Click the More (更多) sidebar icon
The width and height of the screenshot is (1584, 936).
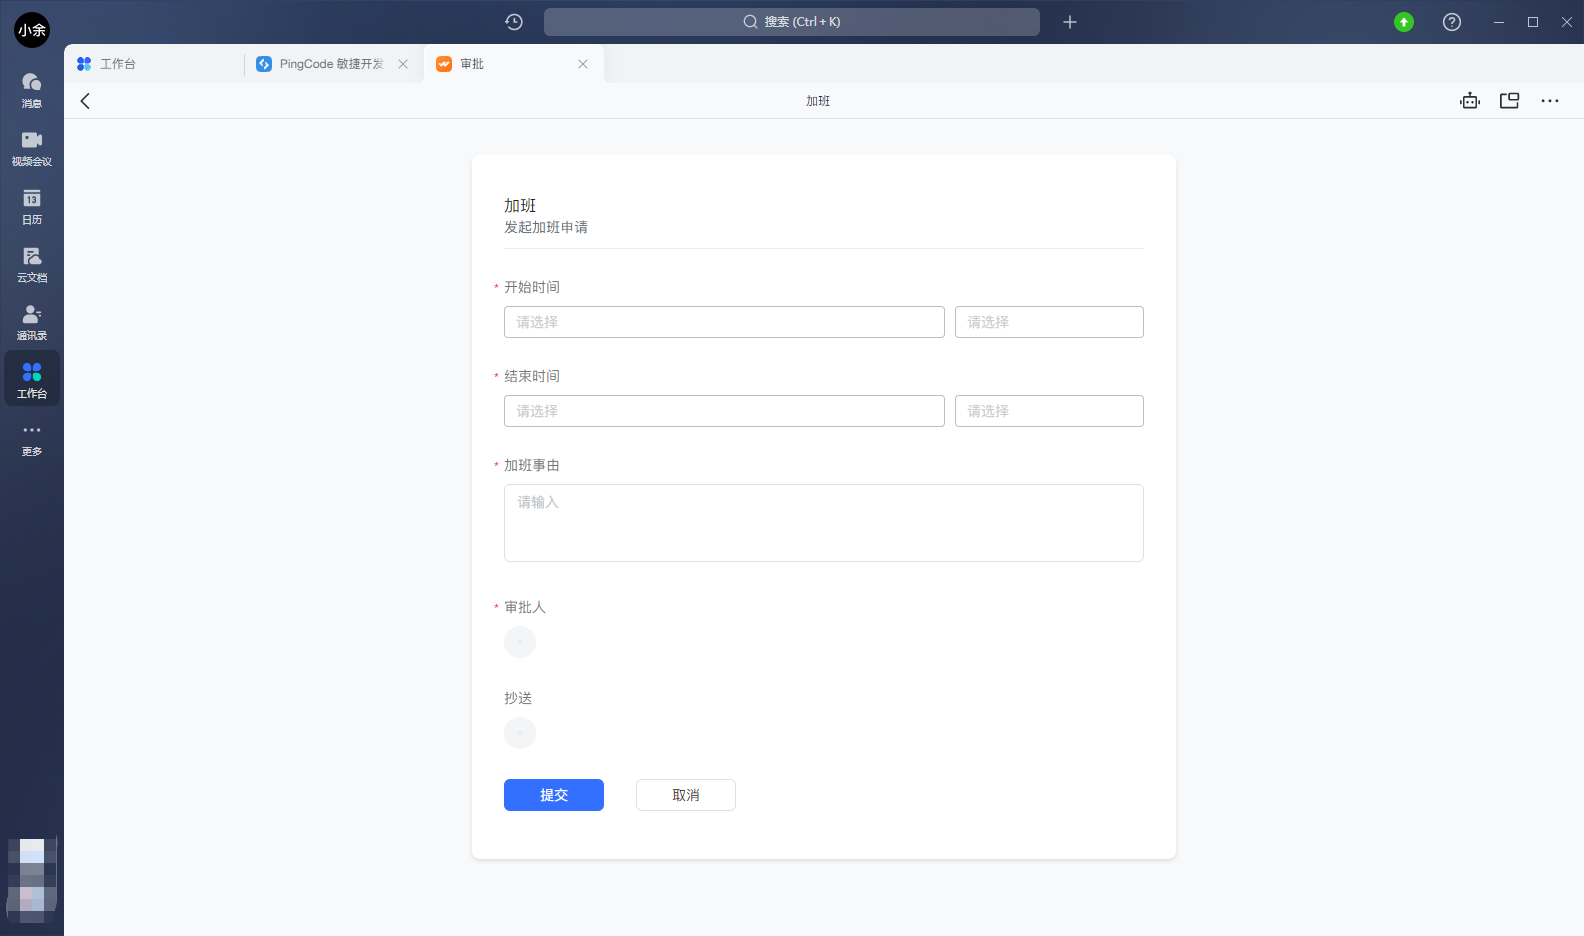(32, 437)
